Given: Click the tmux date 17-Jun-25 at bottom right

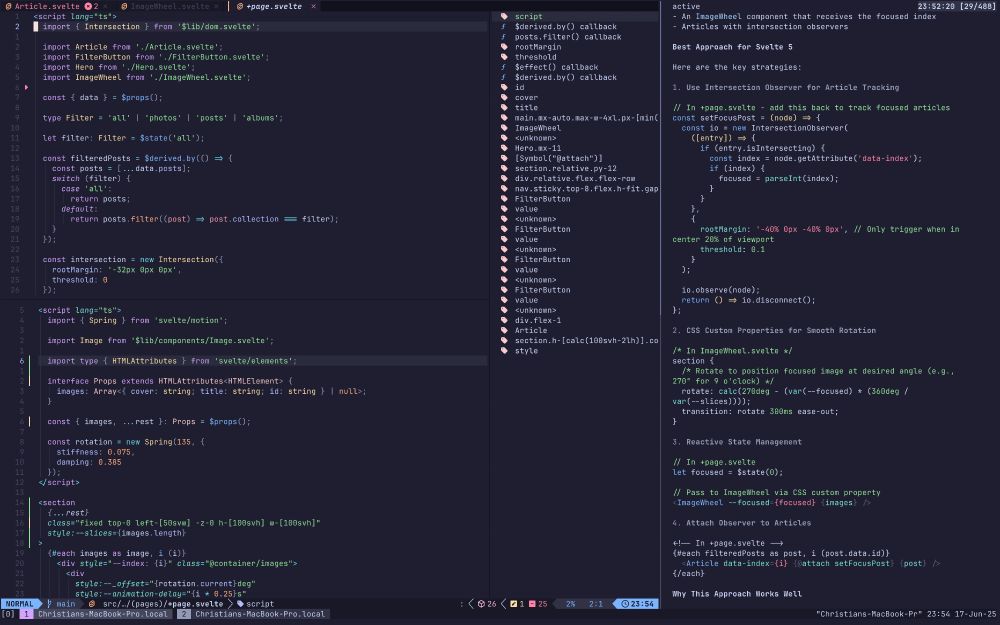Looking at the screenshot, I should pyautogui.click(x=976, y=614).
